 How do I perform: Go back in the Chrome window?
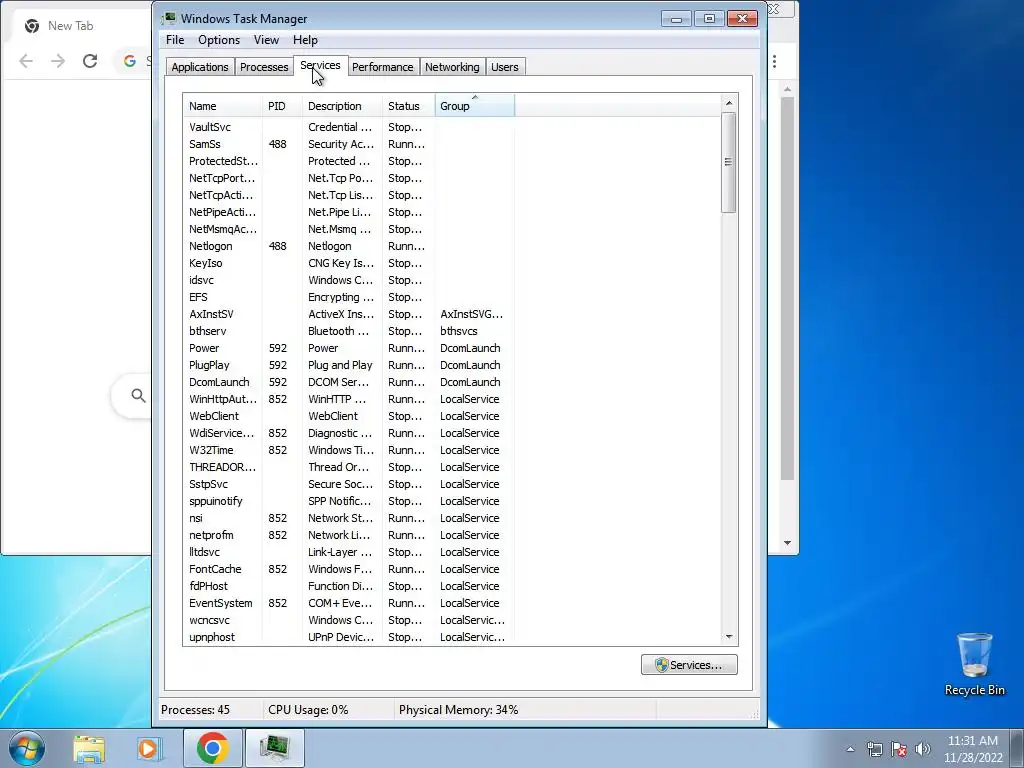[26, 61]
